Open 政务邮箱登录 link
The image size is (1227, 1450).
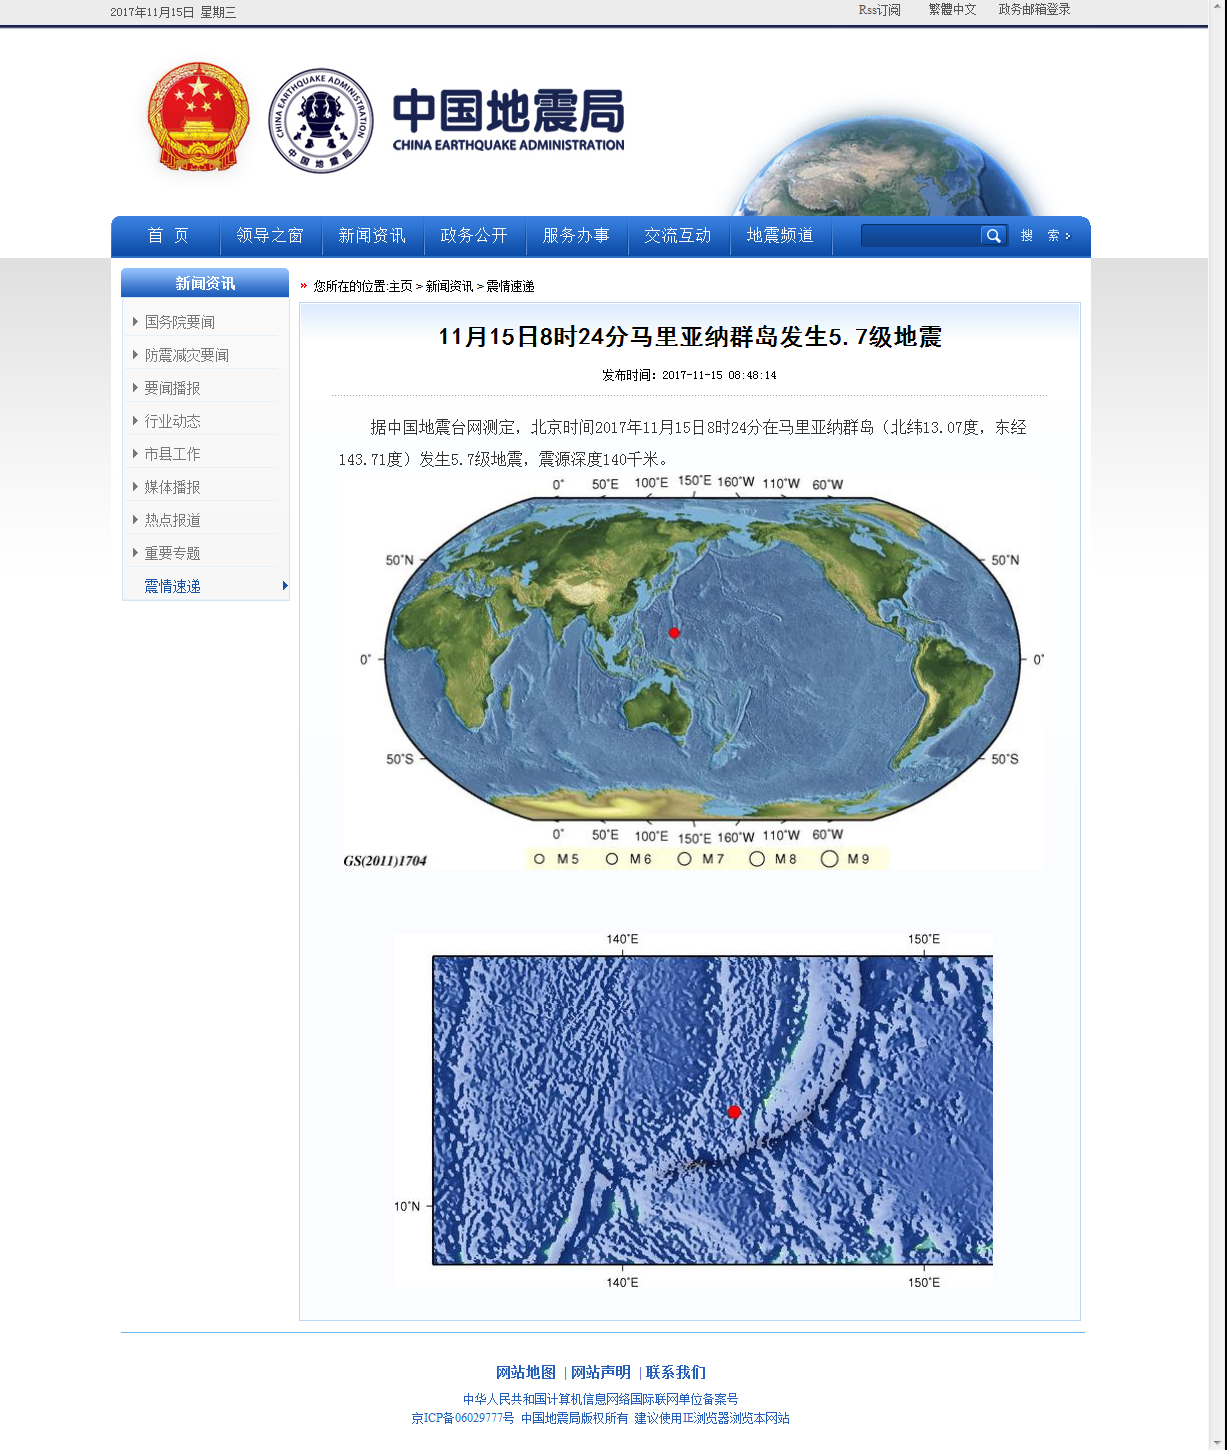(x=1034, y=10)
